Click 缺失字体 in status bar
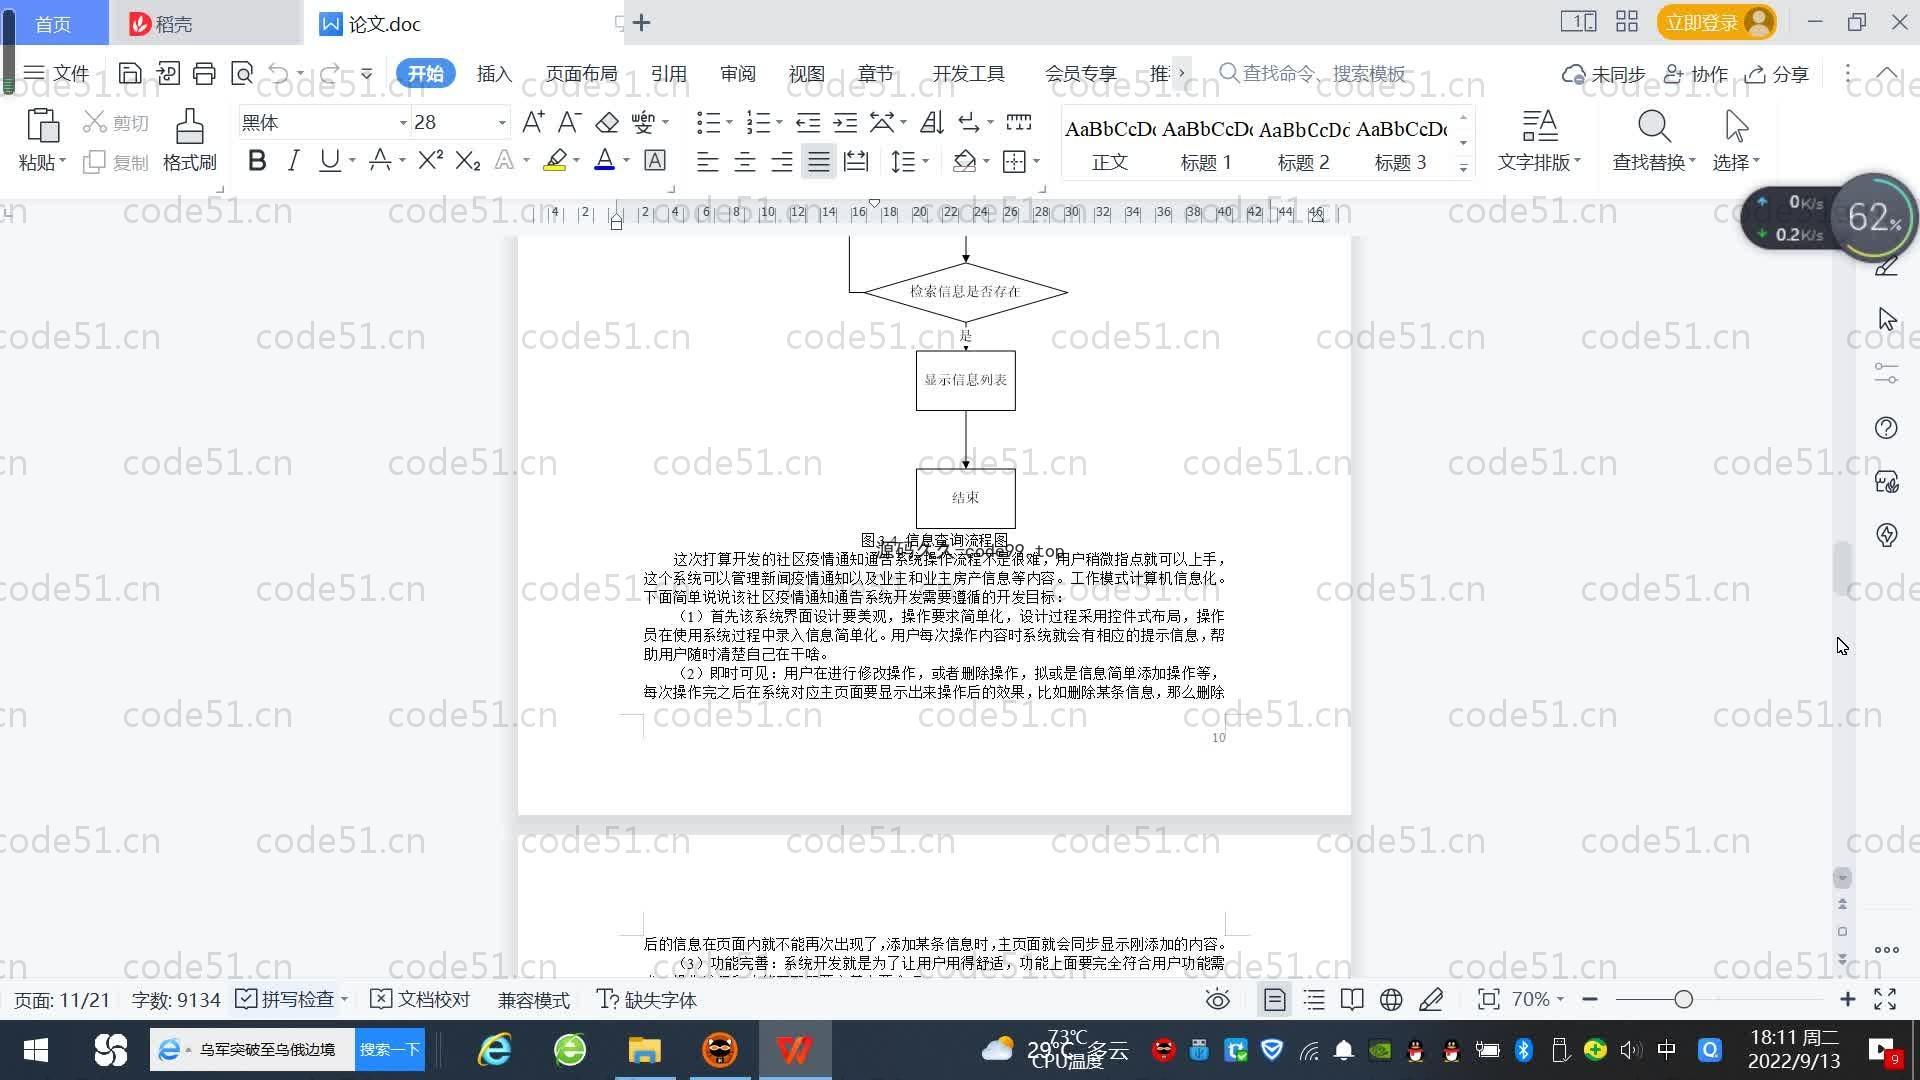The width and height of the screenshot is (1920, 1080). click(647, 999)
